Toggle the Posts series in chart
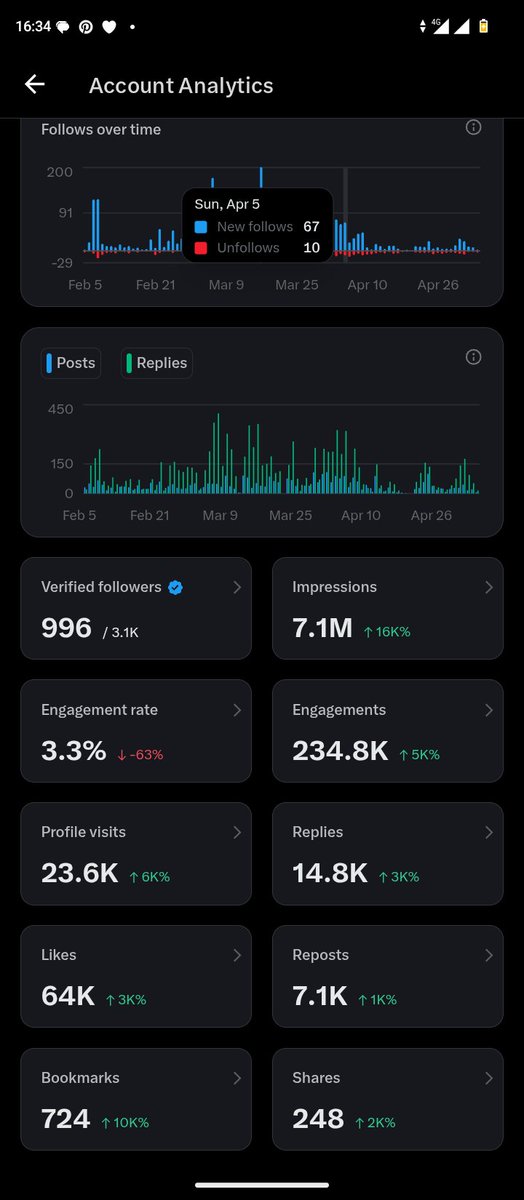Image resolution: width=524 pixels, height=1200 pixels. pos(71,363)
